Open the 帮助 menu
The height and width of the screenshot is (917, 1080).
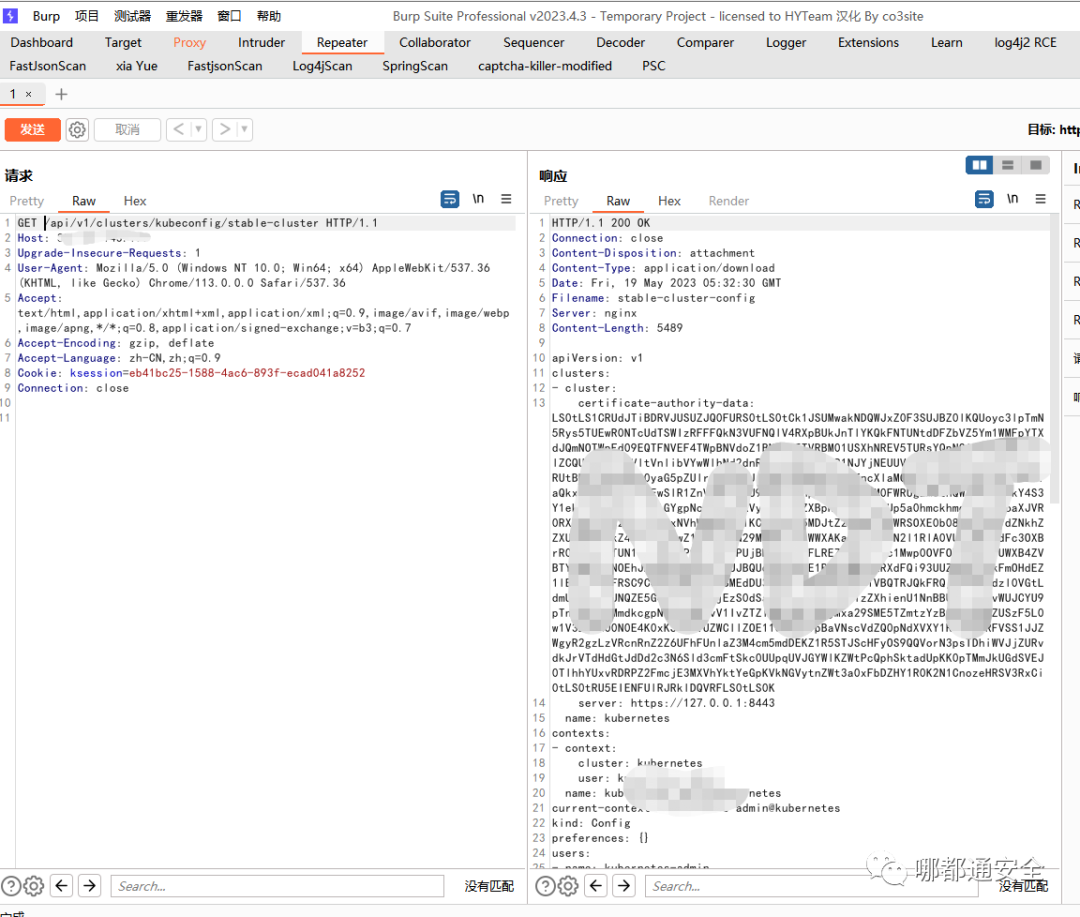coord(269,16)
